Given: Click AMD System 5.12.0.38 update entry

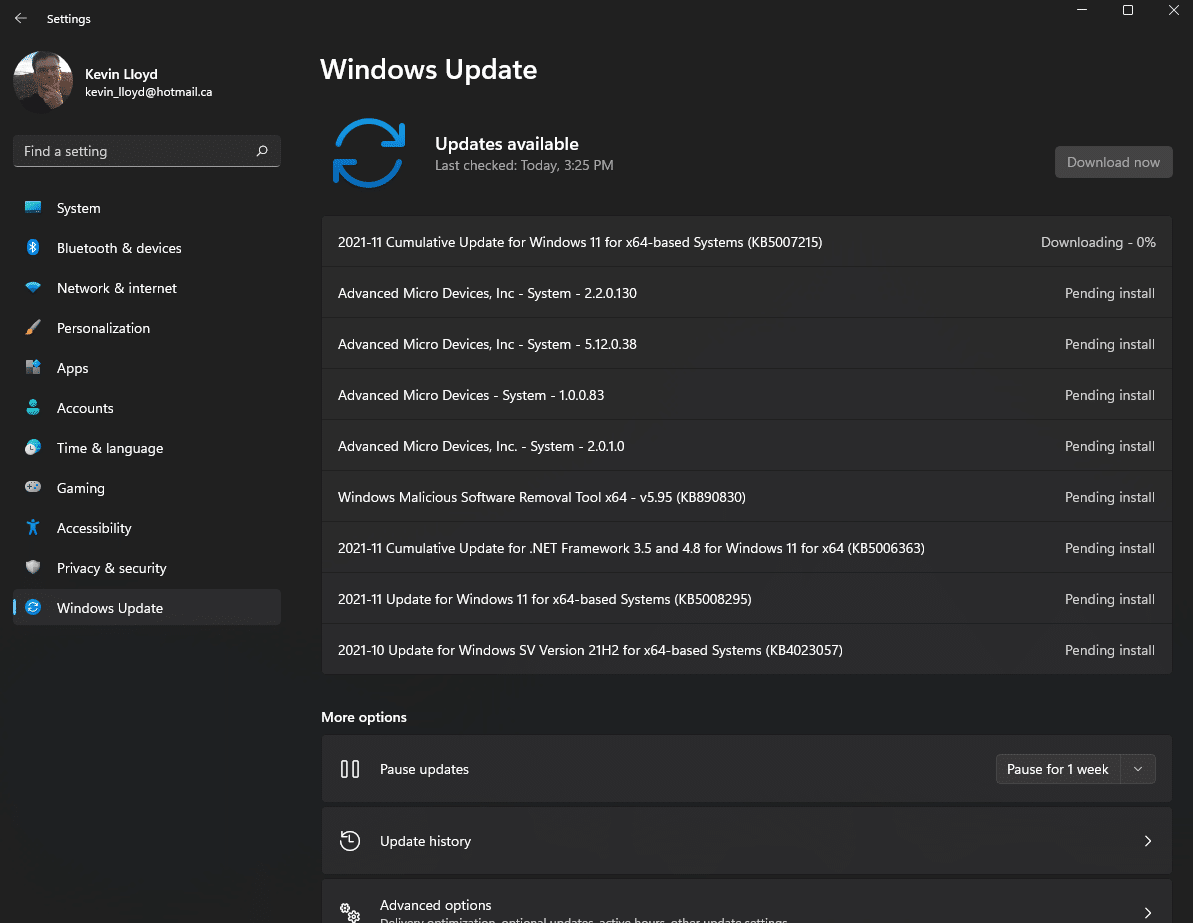Looking at the screenshot, I should pyautogui.click(x=746, y=344).
